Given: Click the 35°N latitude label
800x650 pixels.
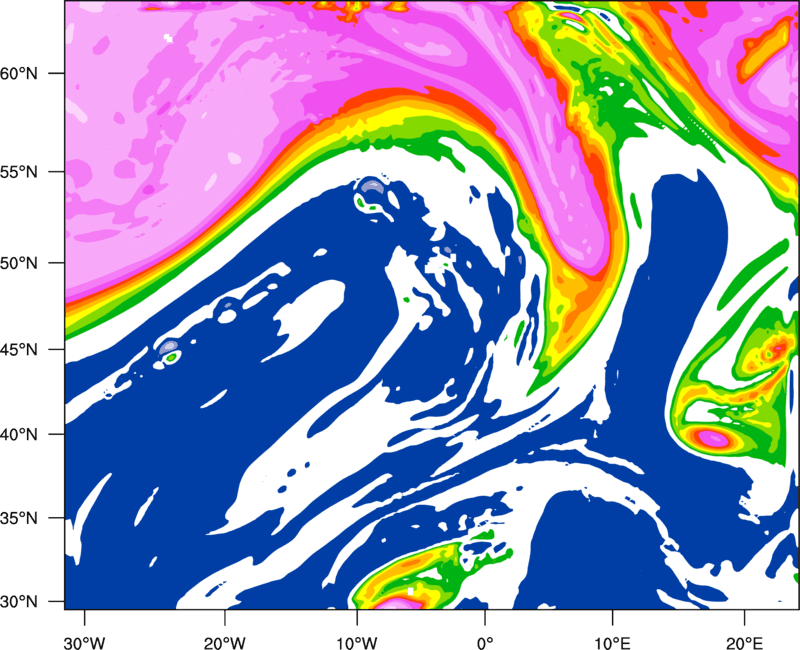Looking at the screenshot, I should coord(19,519).
